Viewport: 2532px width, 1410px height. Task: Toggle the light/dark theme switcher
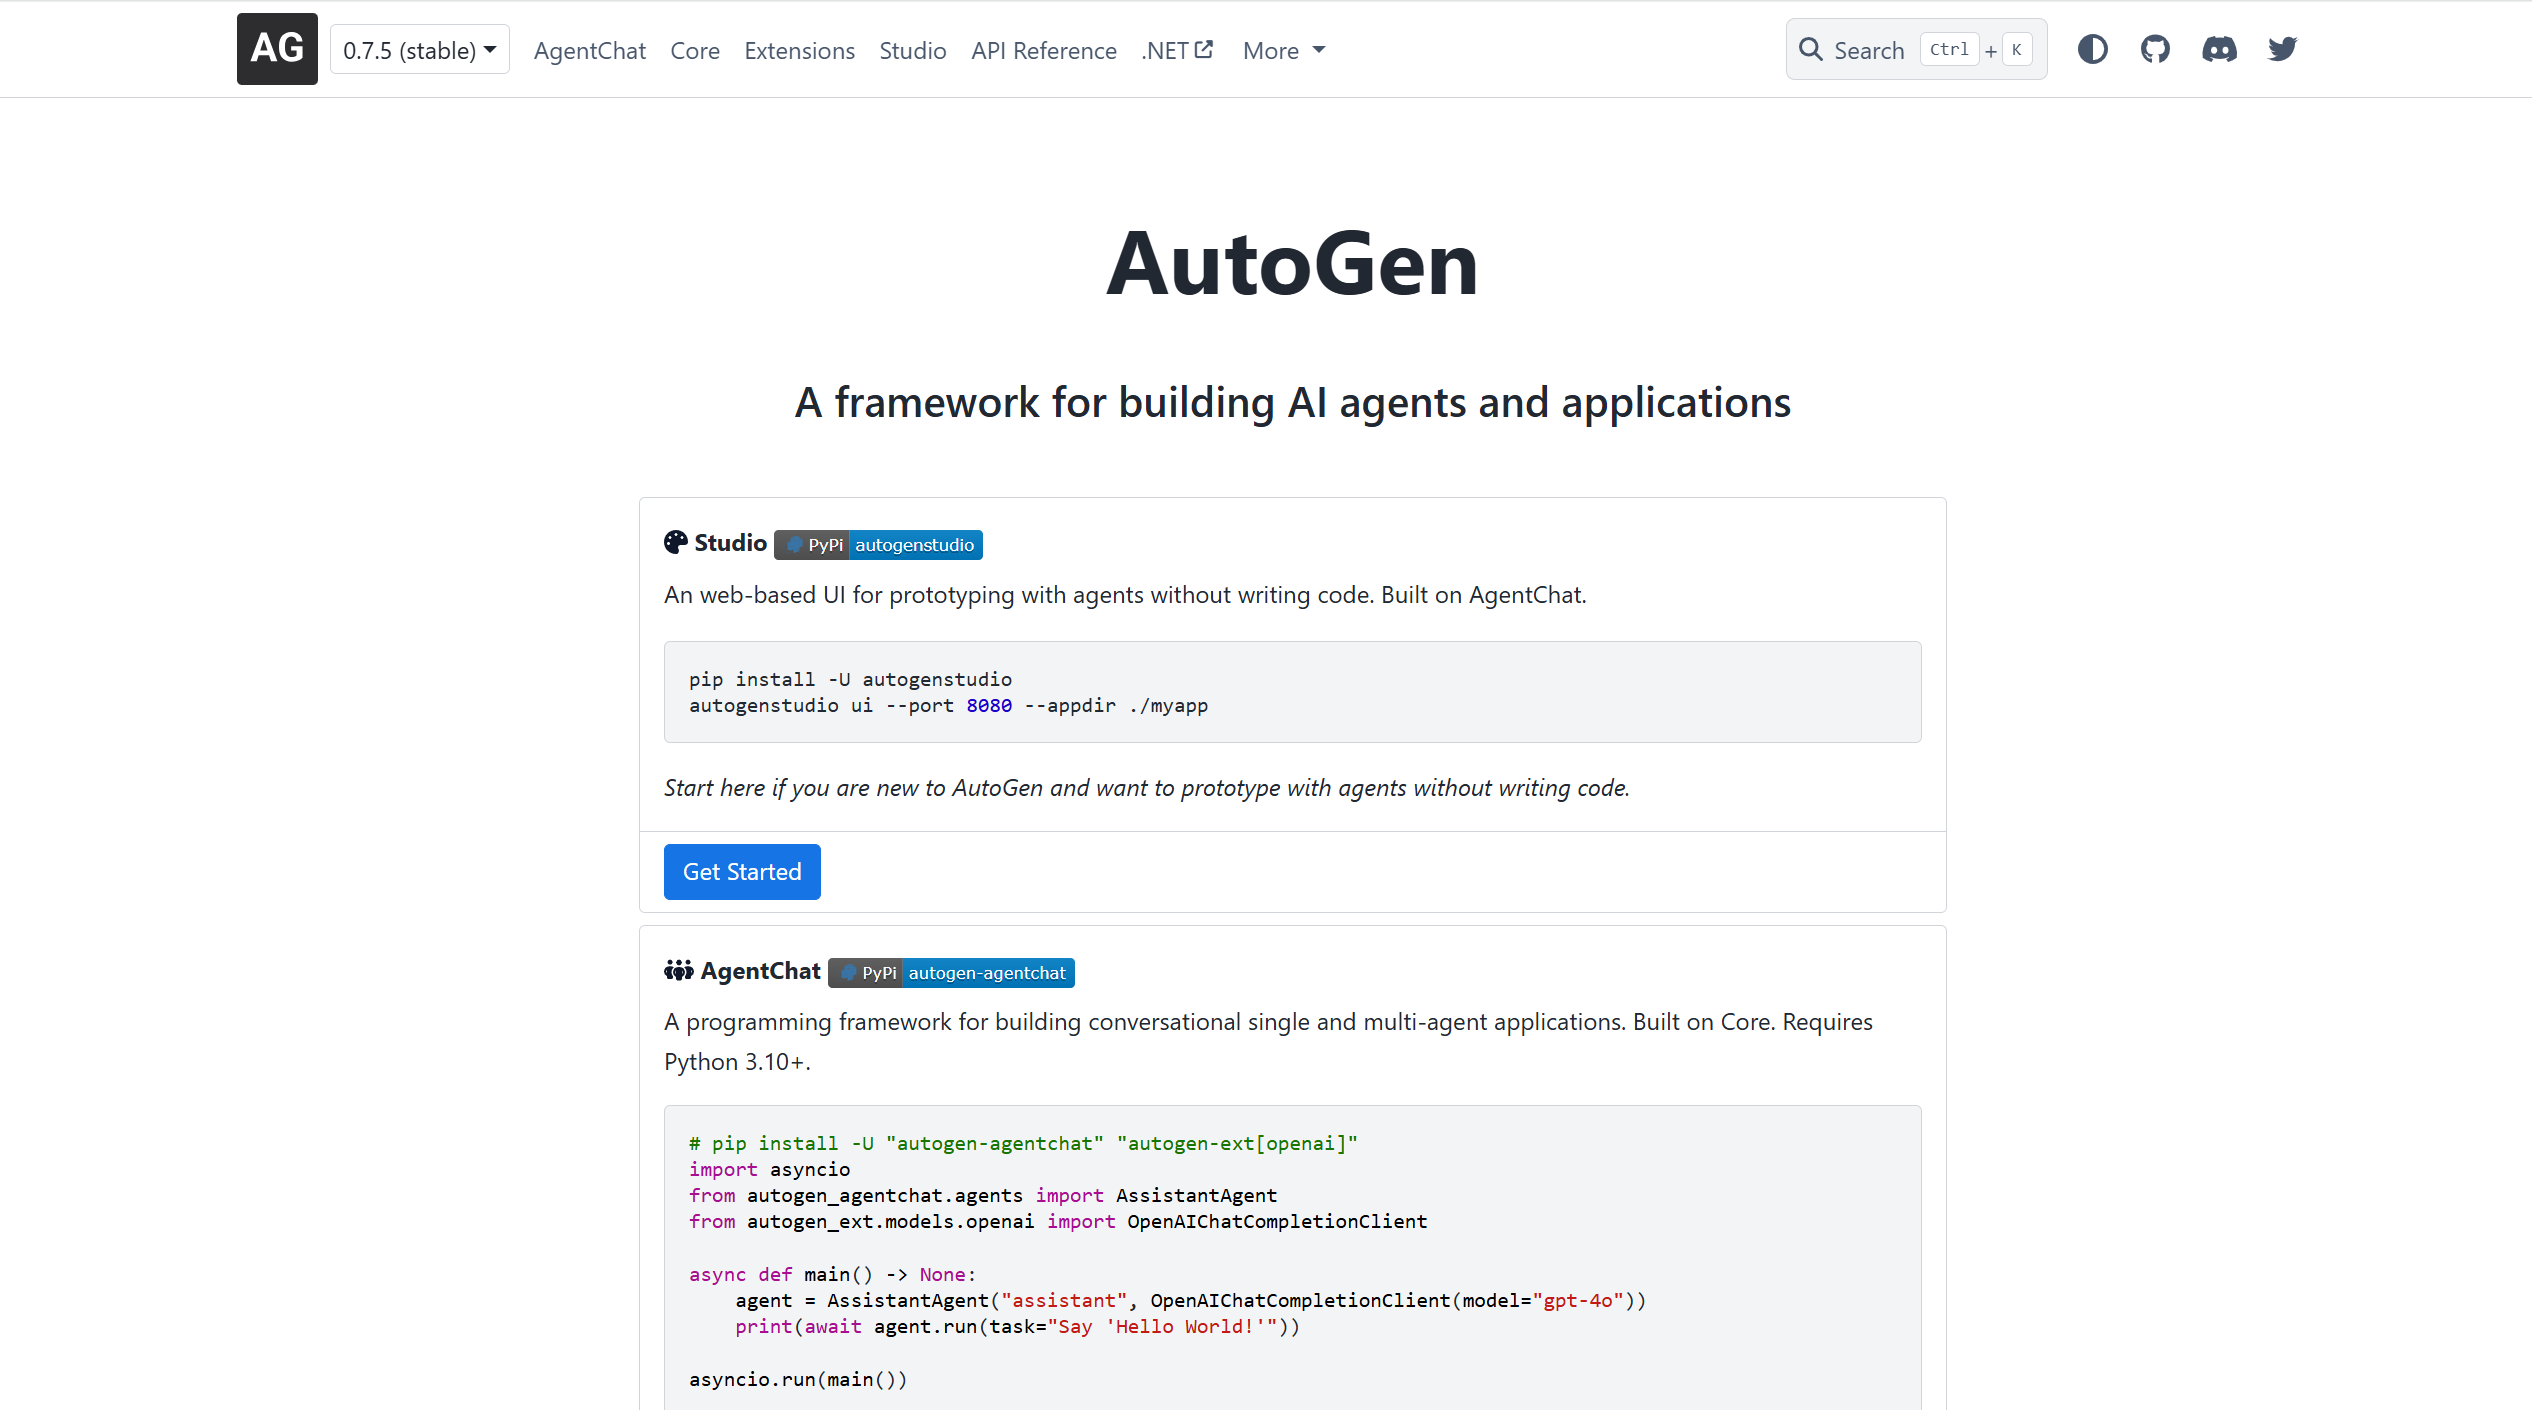coord(2092,49)
